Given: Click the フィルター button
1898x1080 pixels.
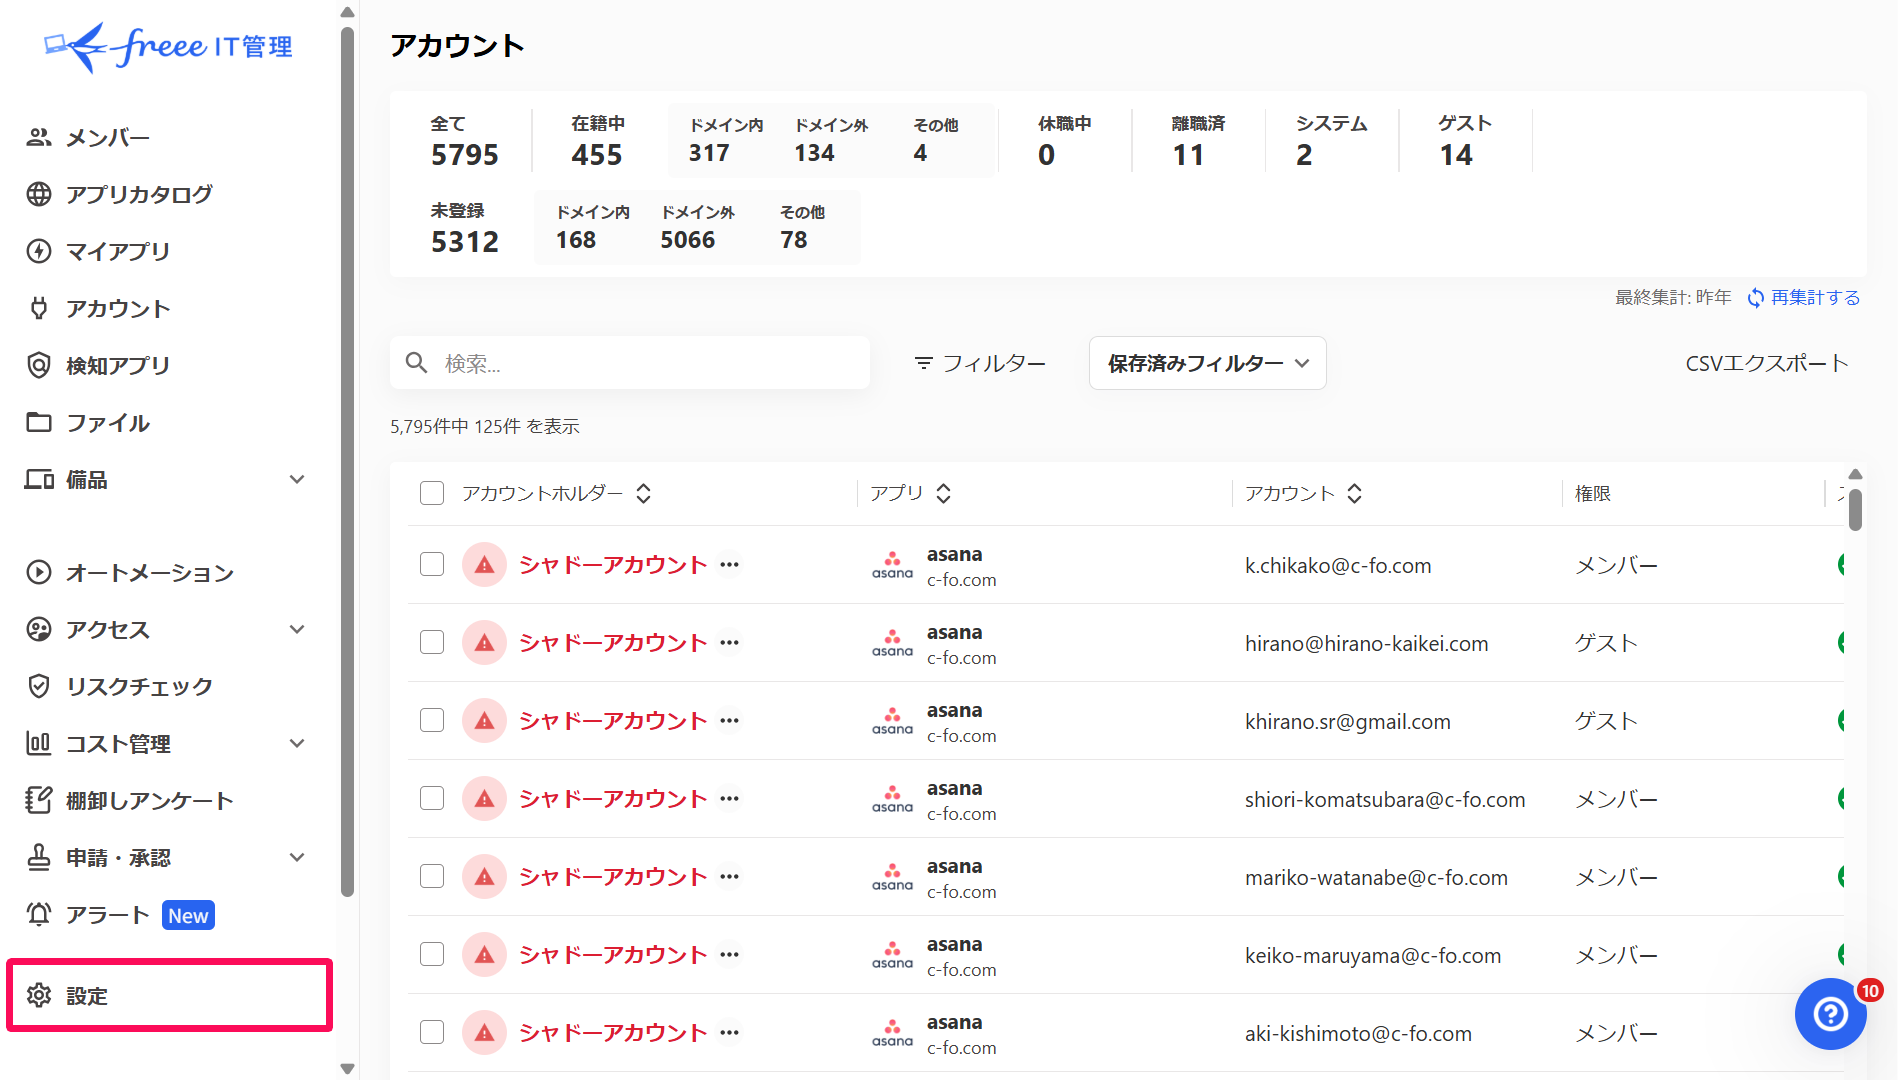Looking at the screenshot, I should click(980, 363).
